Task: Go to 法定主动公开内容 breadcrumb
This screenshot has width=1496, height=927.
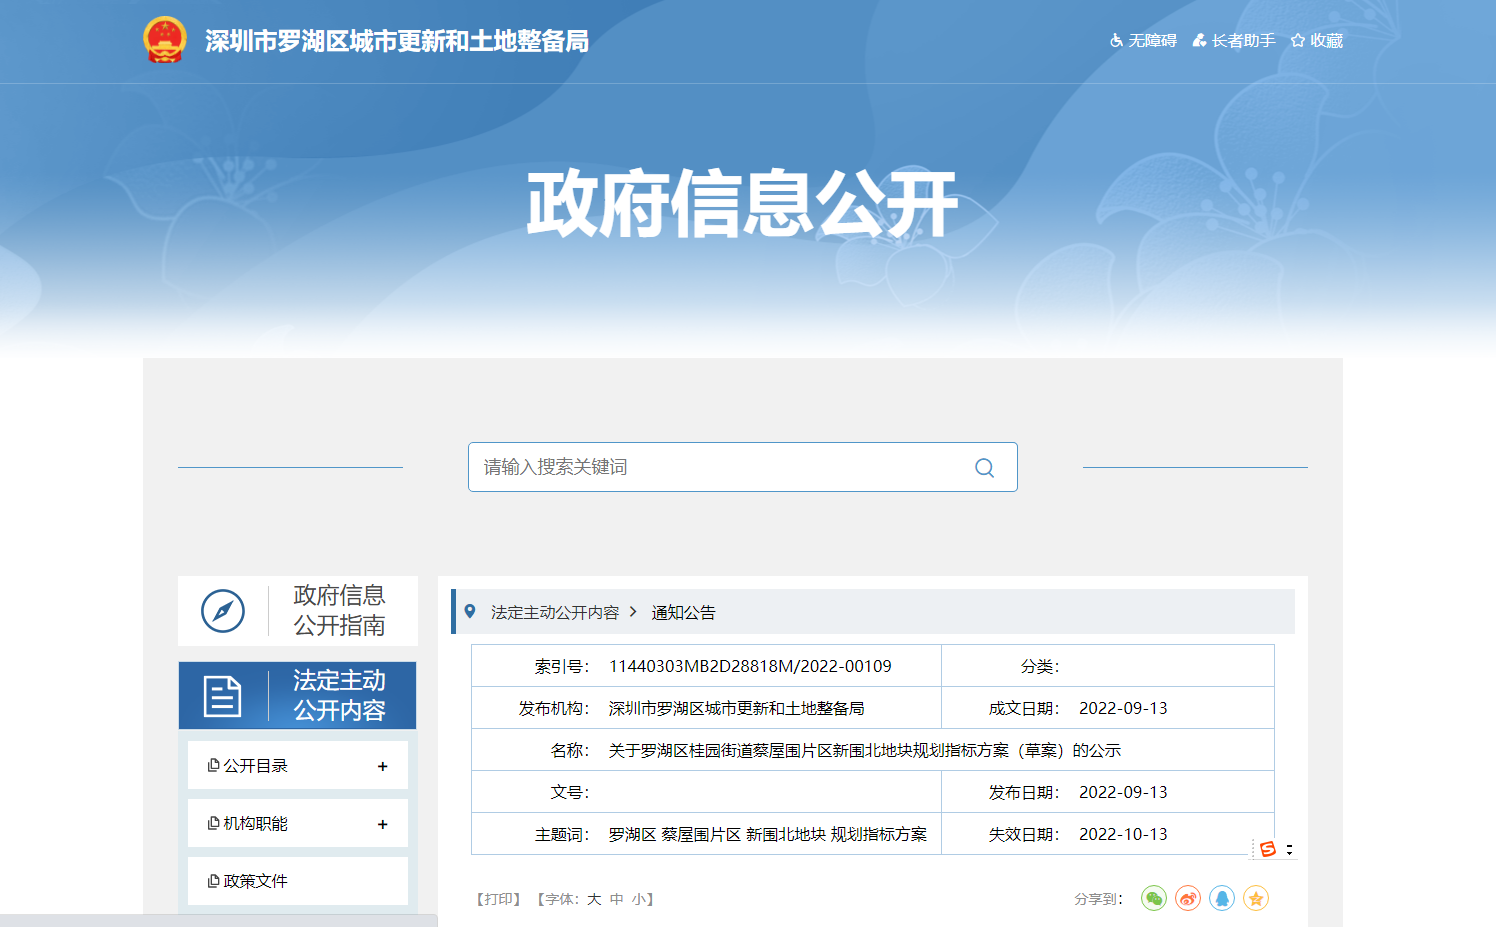Action: [x=555, y=612]
